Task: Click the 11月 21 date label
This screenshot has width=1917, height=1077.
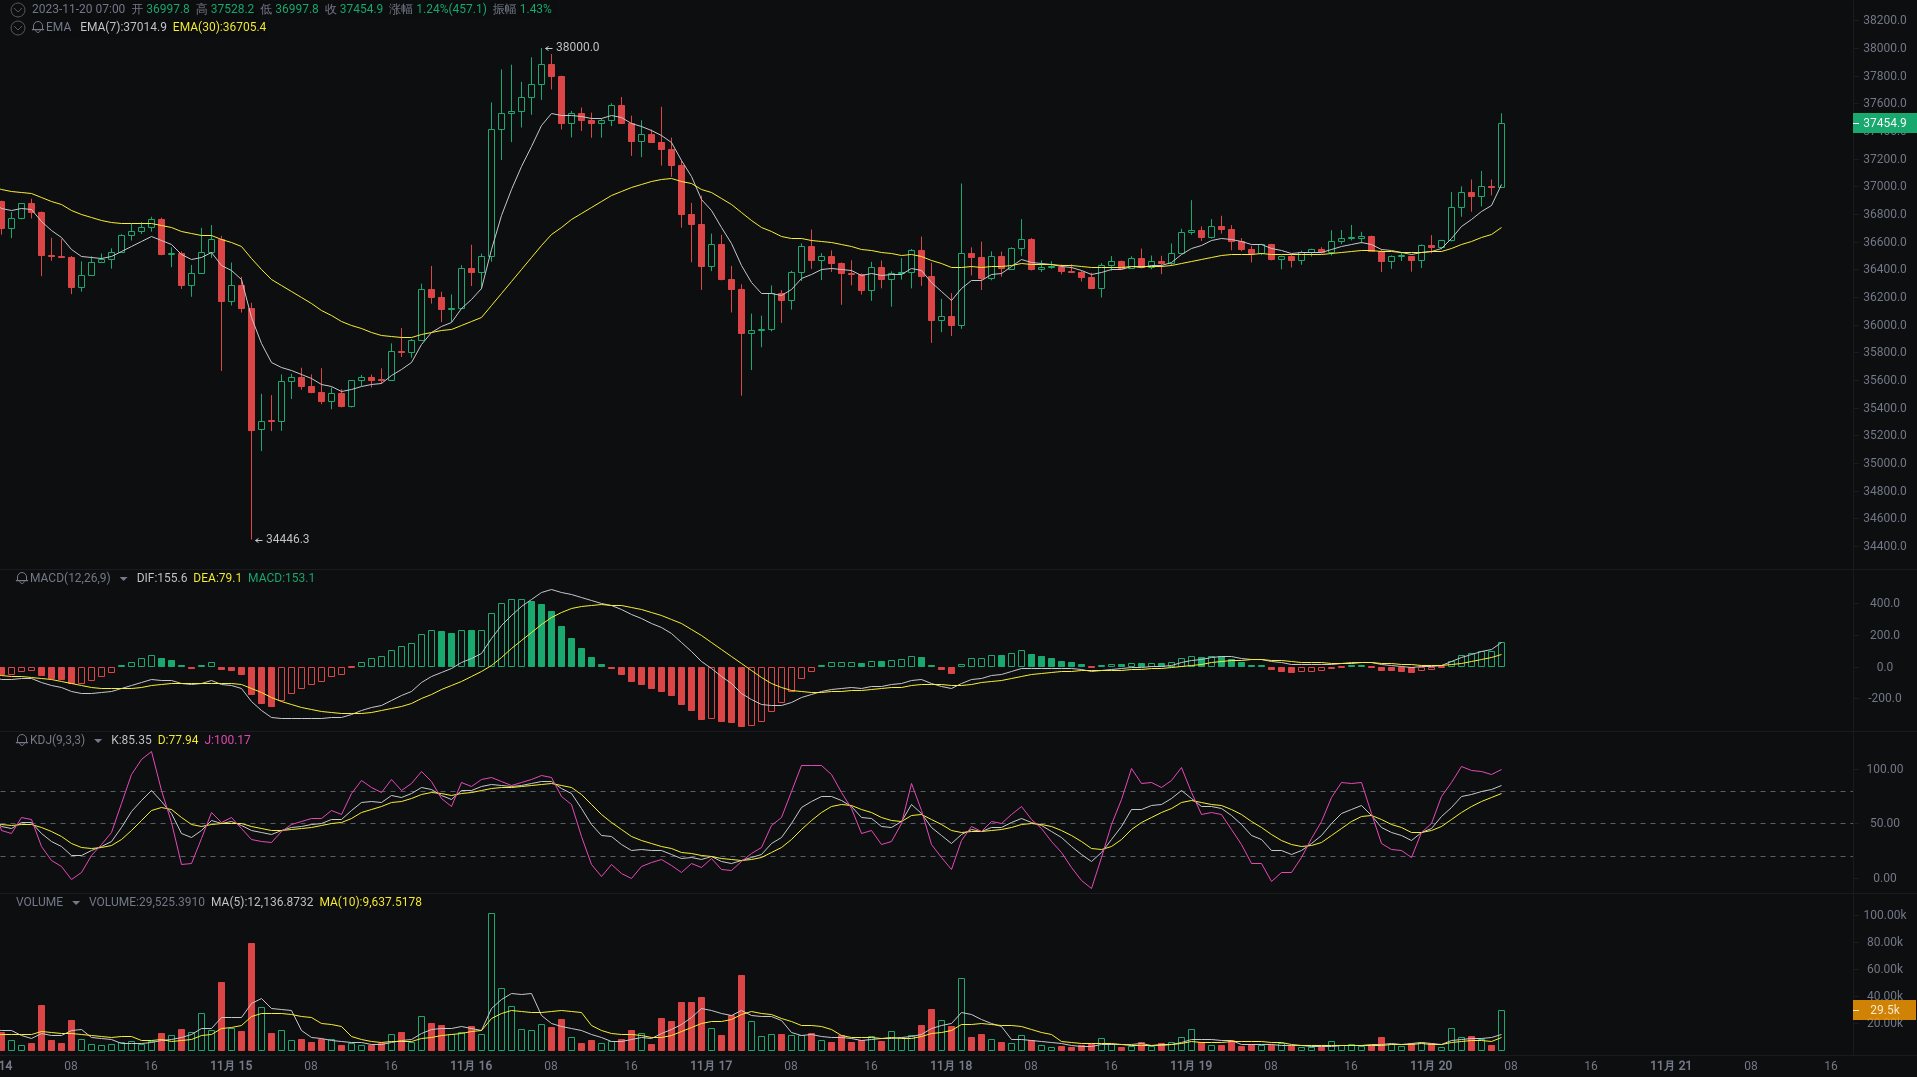Action: (x=1671, y=1066)
